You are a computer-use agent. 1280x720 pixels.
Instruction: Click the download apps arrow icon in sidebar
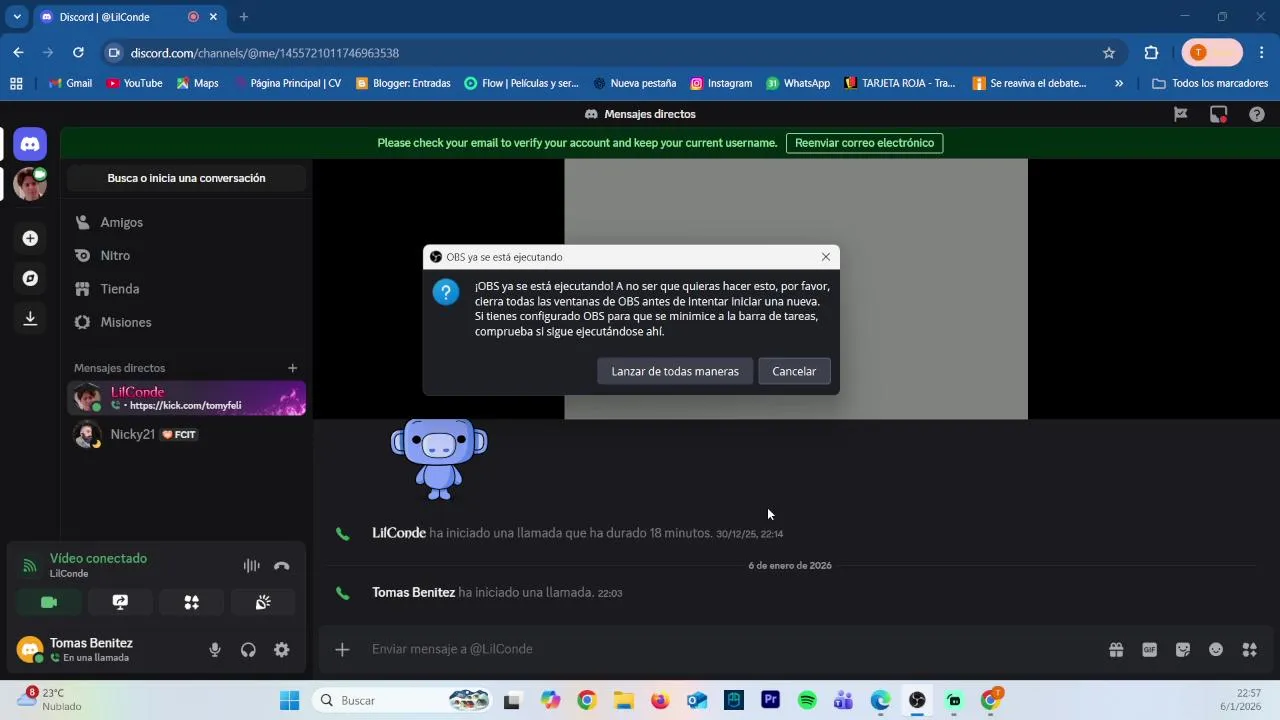[30, 318]
